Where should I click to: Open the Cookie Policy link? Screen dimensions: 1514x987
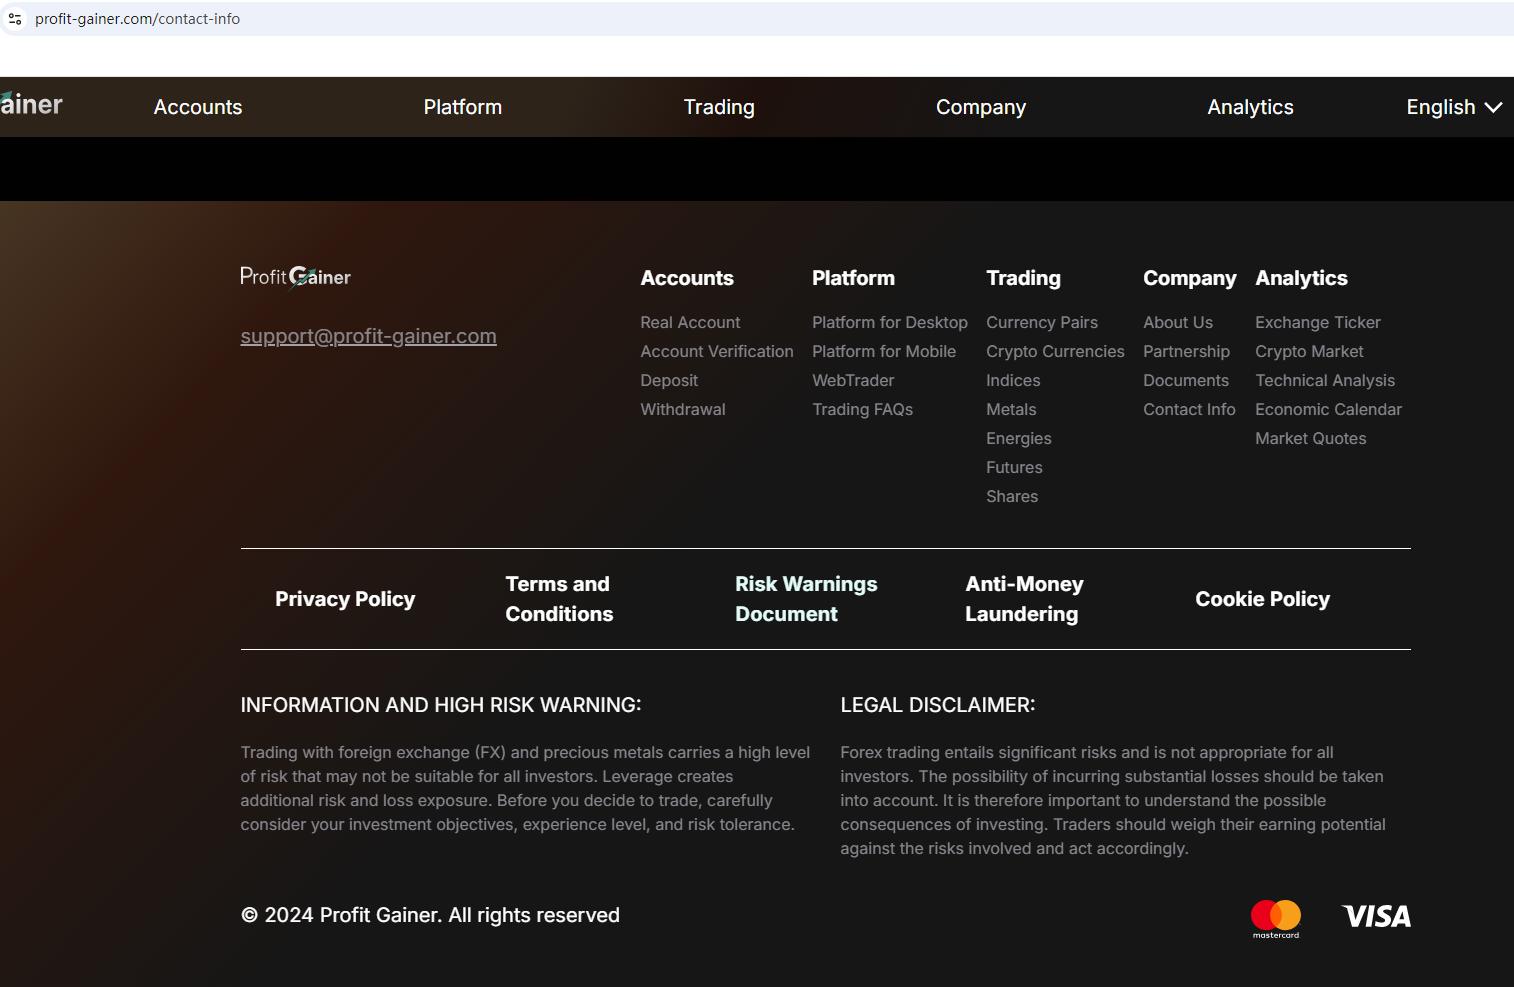point(1262,599)
